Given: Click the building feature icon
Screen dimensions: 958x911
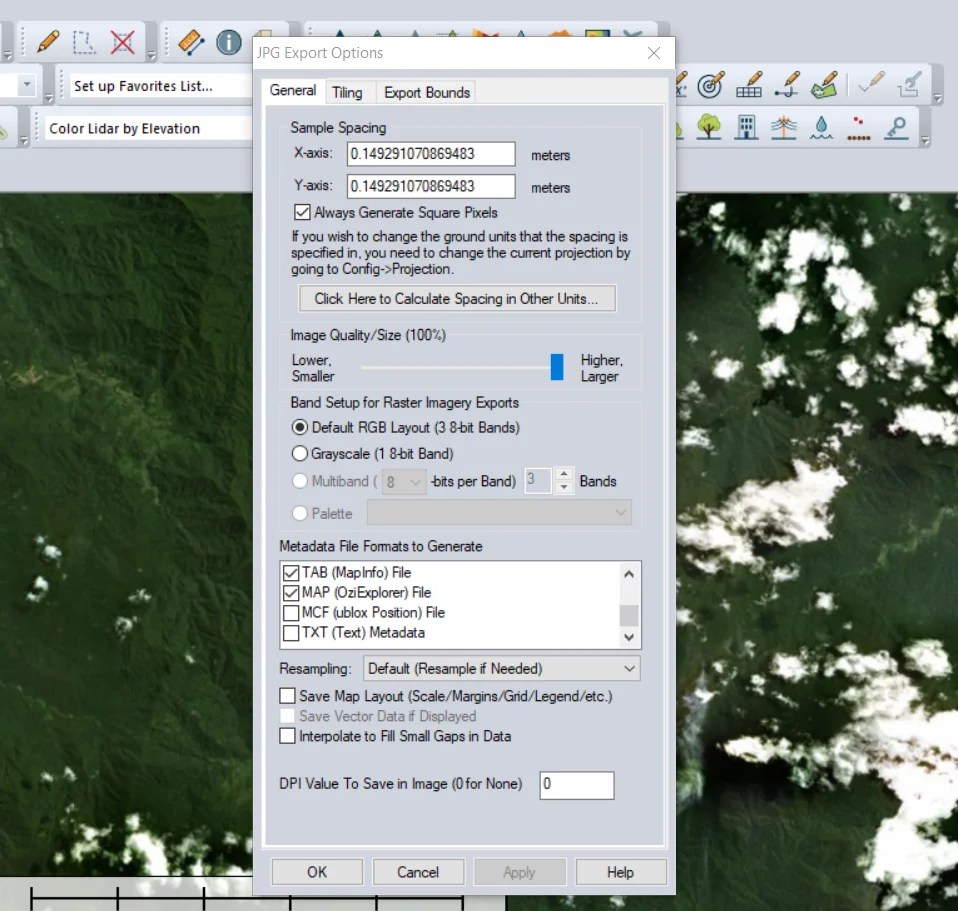Looking at the screenshot, I should coord(746,128).
